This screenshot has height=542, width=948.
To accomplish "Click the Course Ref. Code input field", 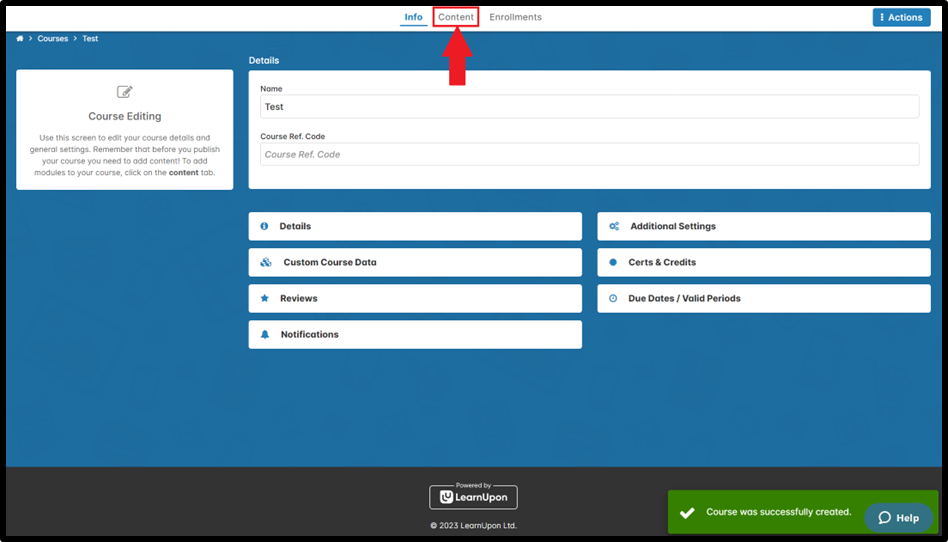I will point(589,154).
